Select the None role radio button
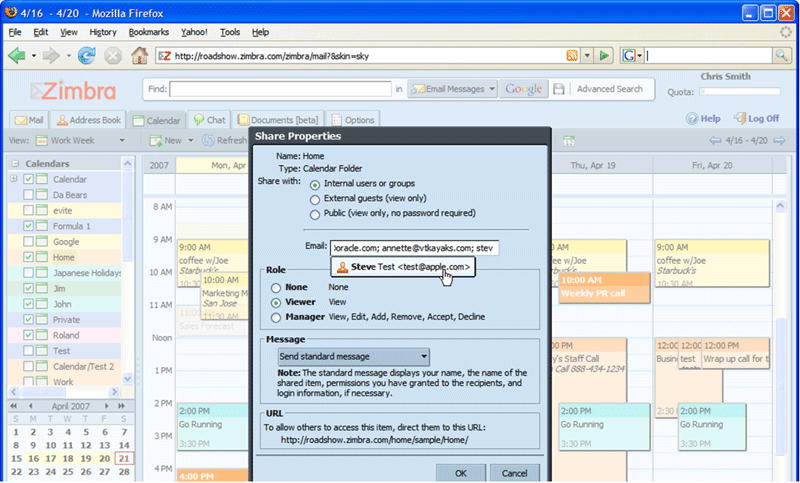 pos(276,288)
